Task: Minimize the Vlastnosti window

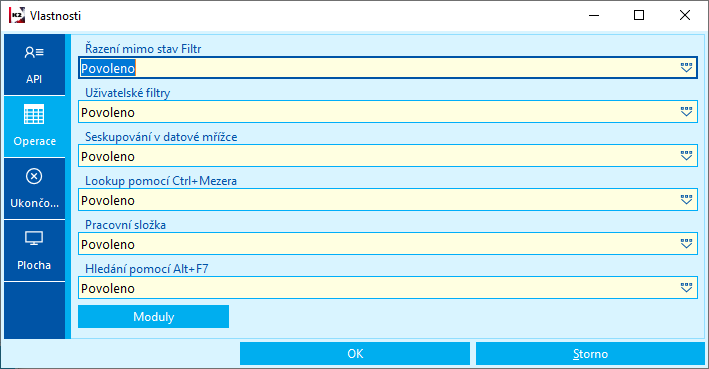Action: click(594, 15)
